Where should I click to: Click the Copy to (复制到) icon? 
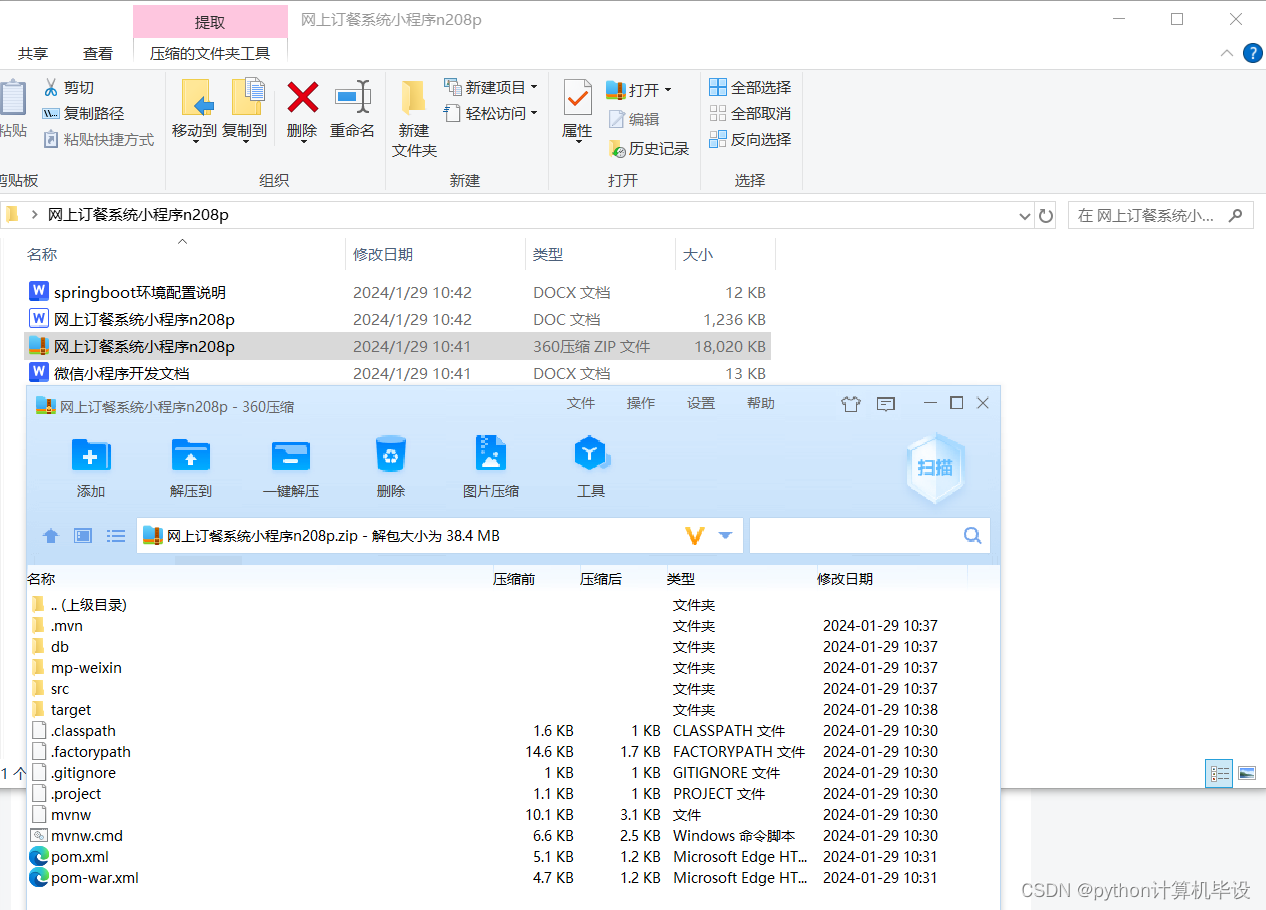tap(246, 98)
